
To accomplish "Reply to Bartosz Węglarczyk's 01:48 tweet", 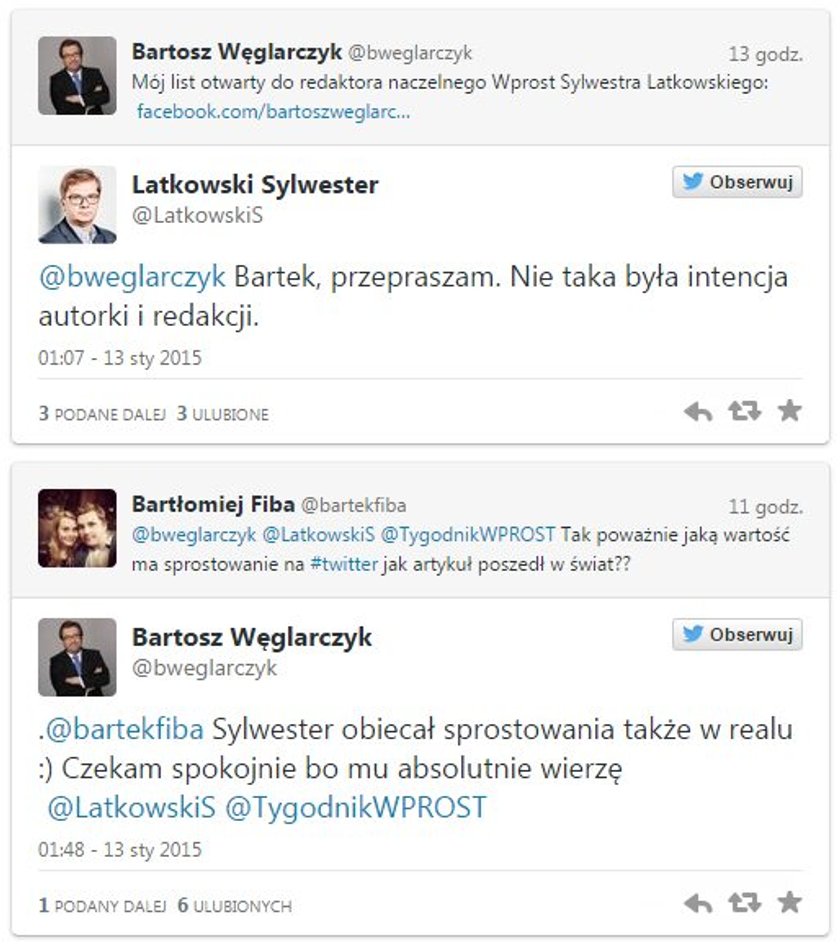I will tap(698, 904).
